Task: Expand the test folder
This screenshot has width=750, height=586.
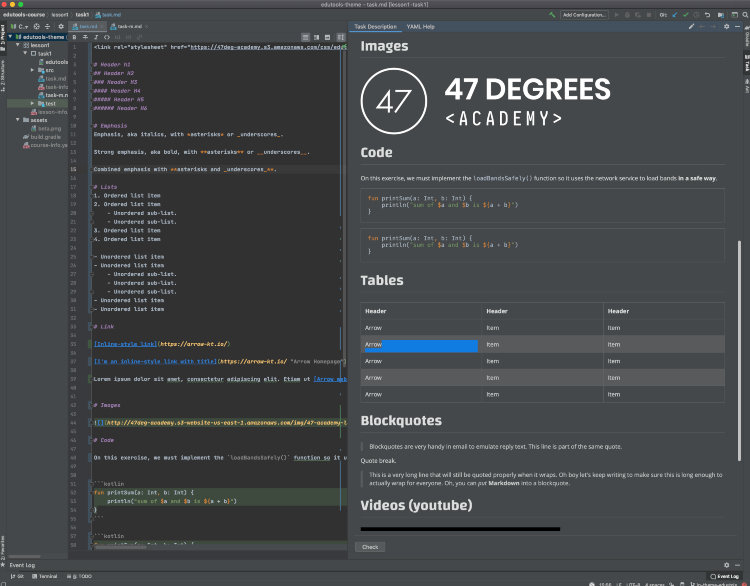Action: pos(33,103)
